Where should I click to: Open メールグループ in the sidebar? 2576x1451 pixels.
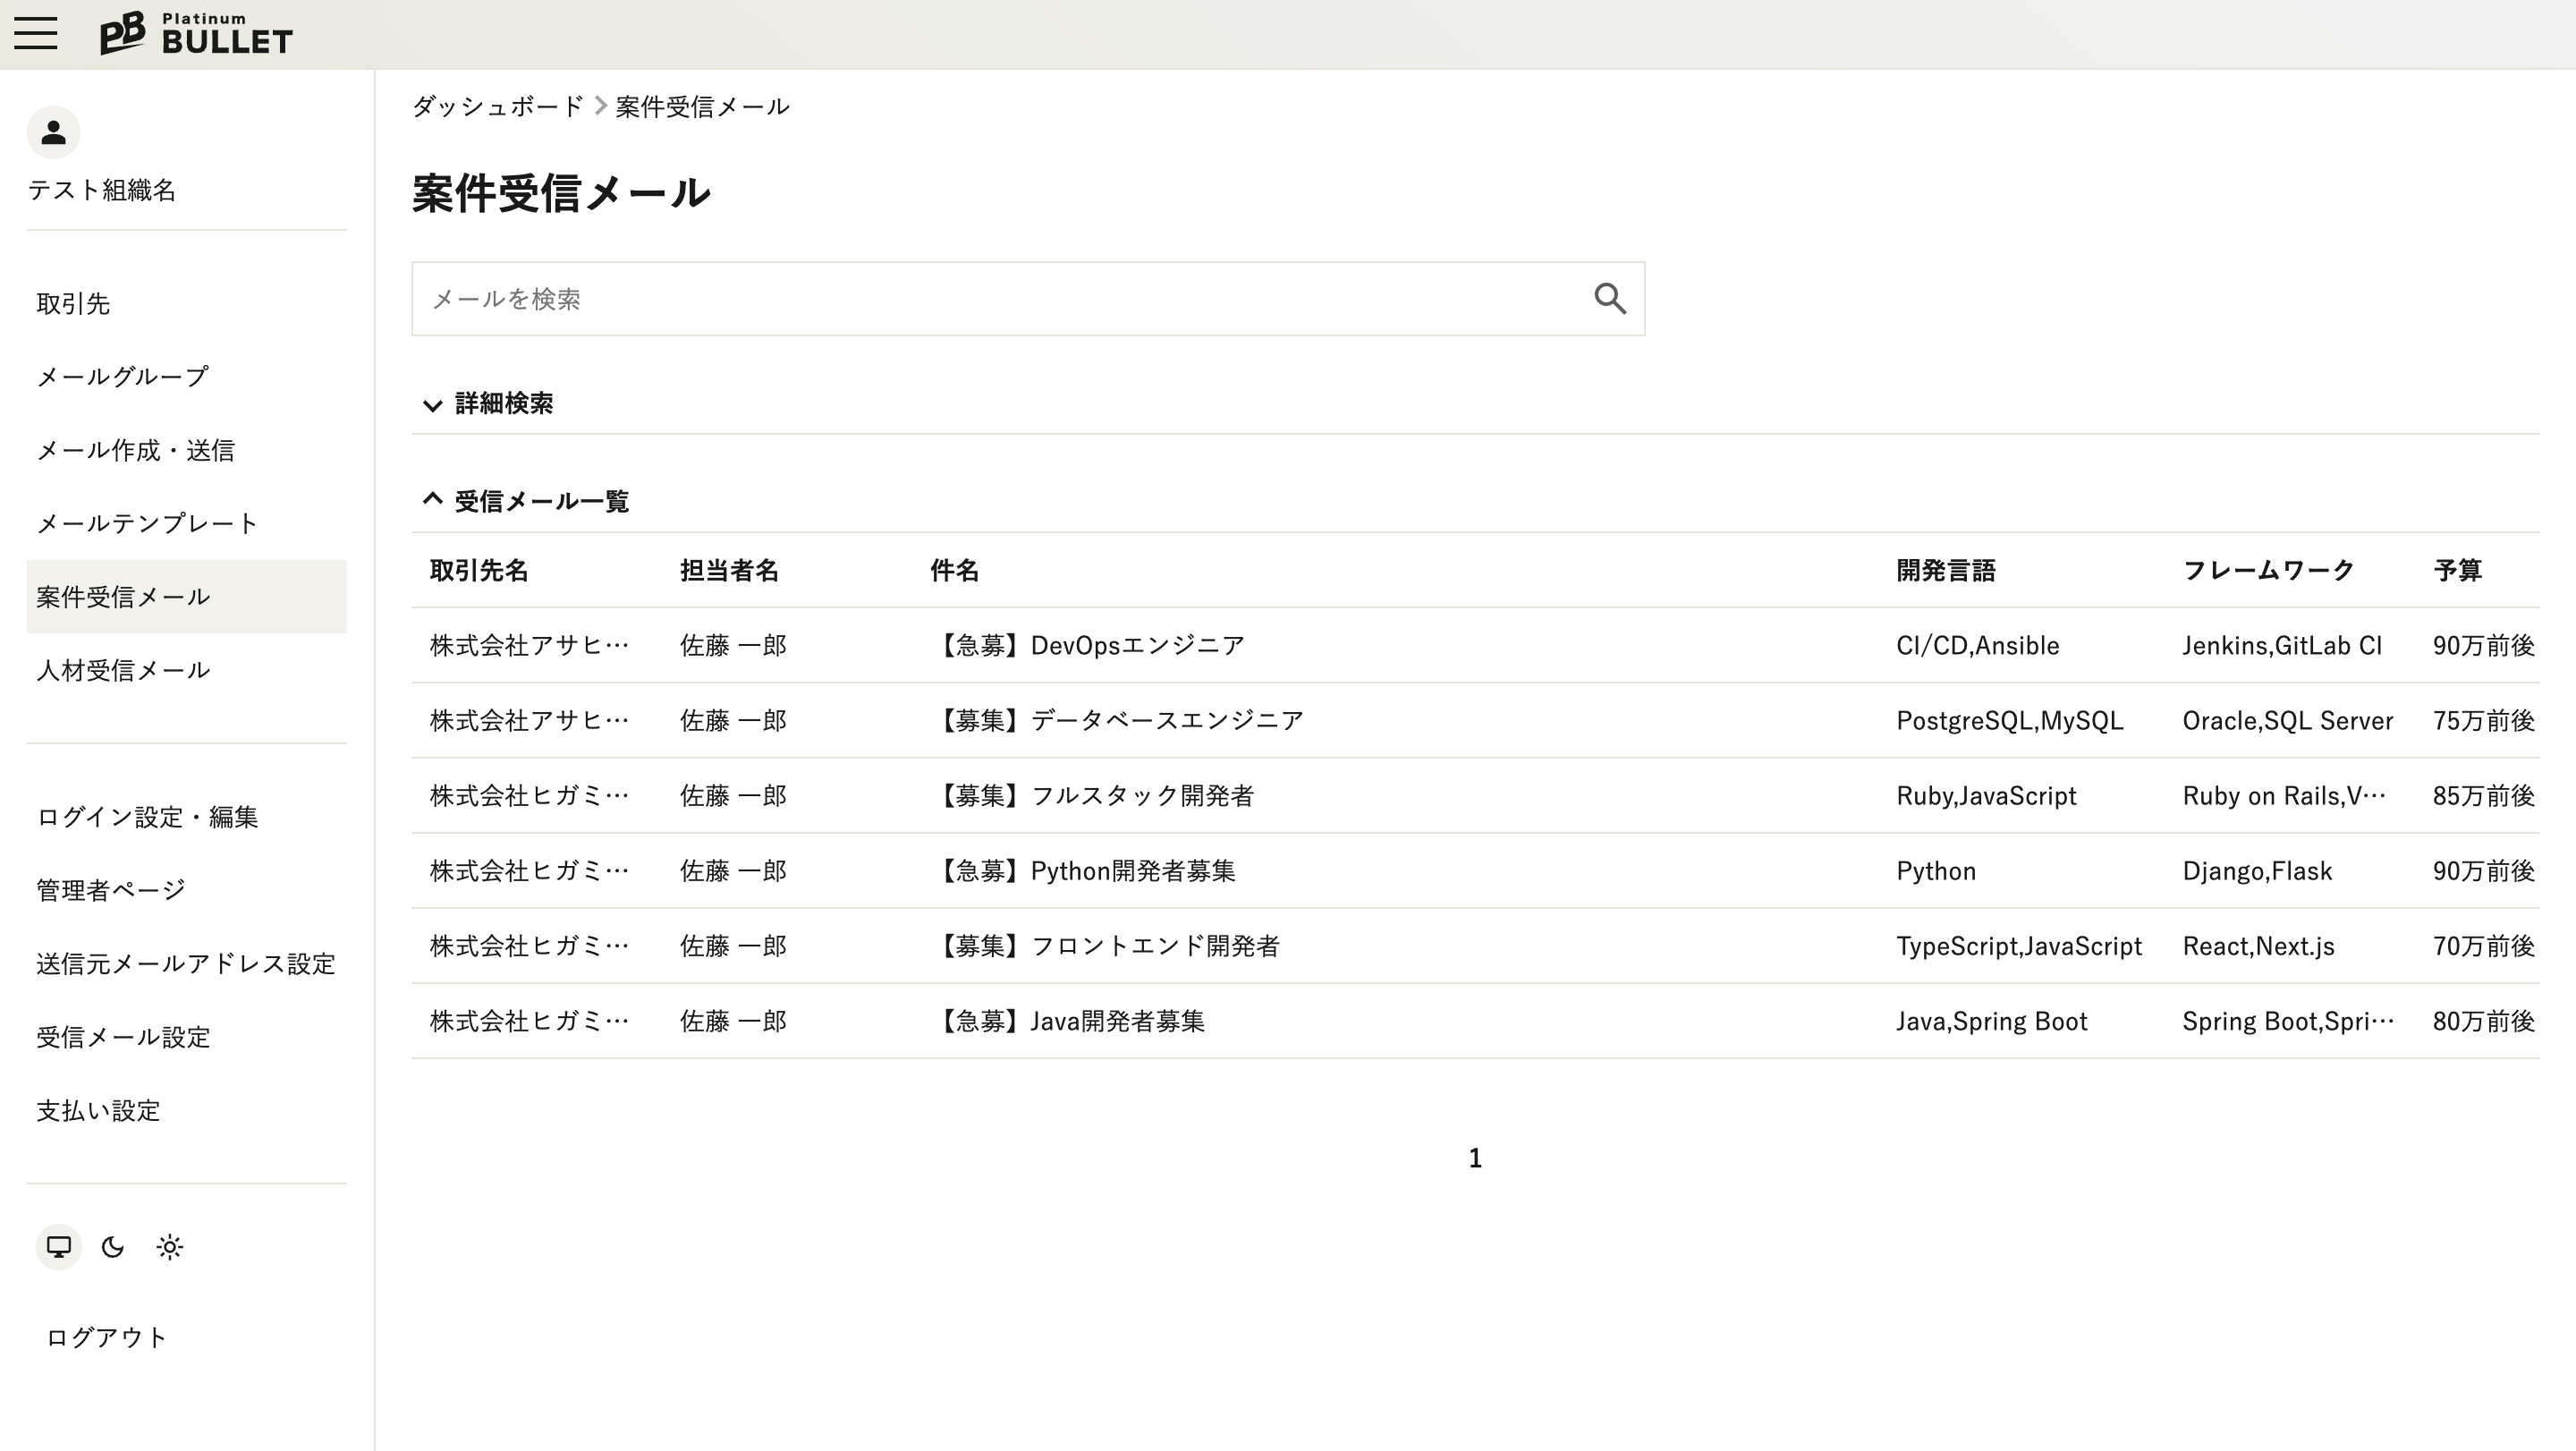[122, 377]
